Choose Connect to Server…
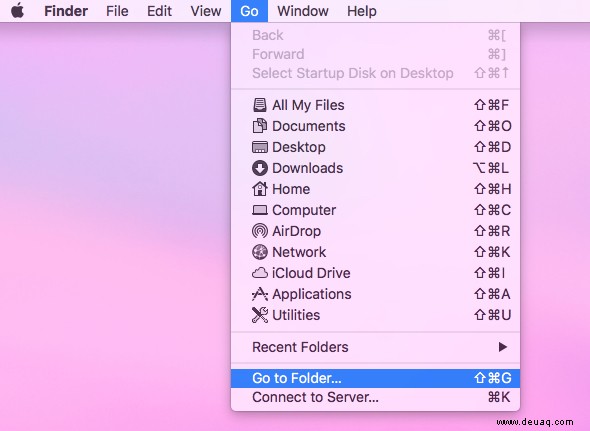Image resolution: width=590 pixels, height=431 pixels. pos(376,397)
